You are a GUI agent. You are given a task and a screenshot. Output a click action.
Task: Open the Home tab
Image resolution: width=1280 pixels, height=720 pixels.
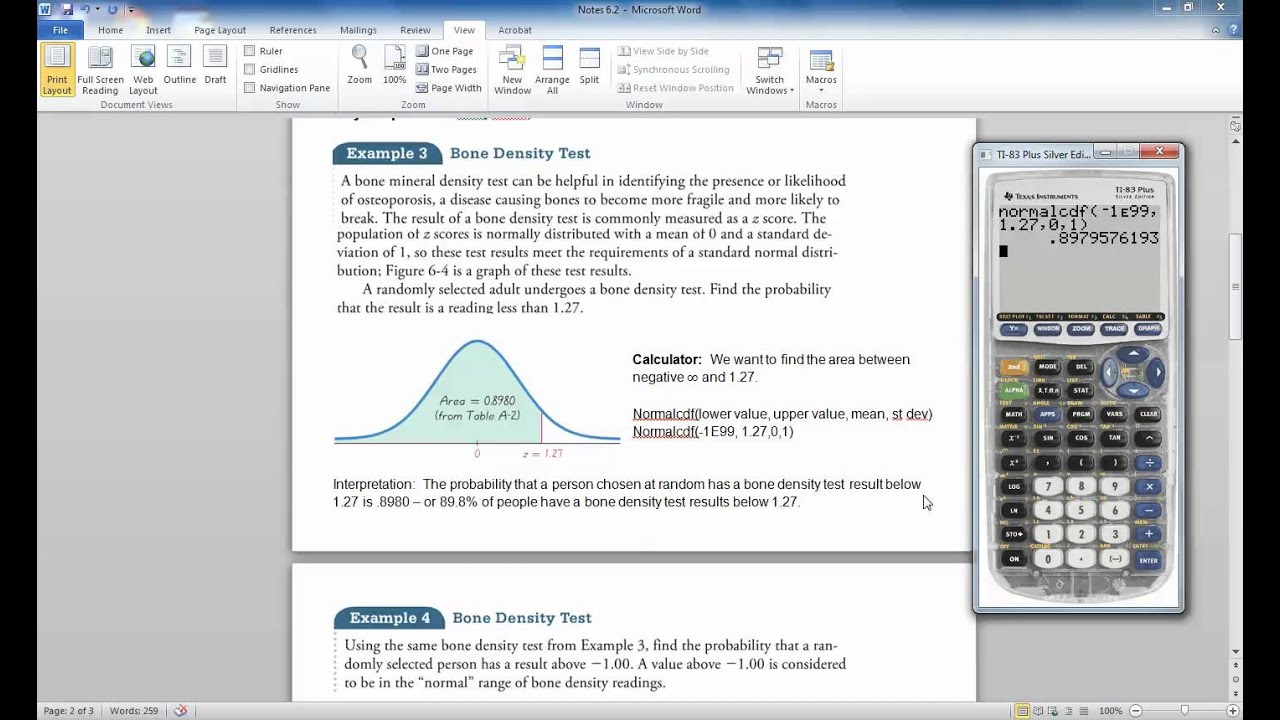[x=110, y=30]
